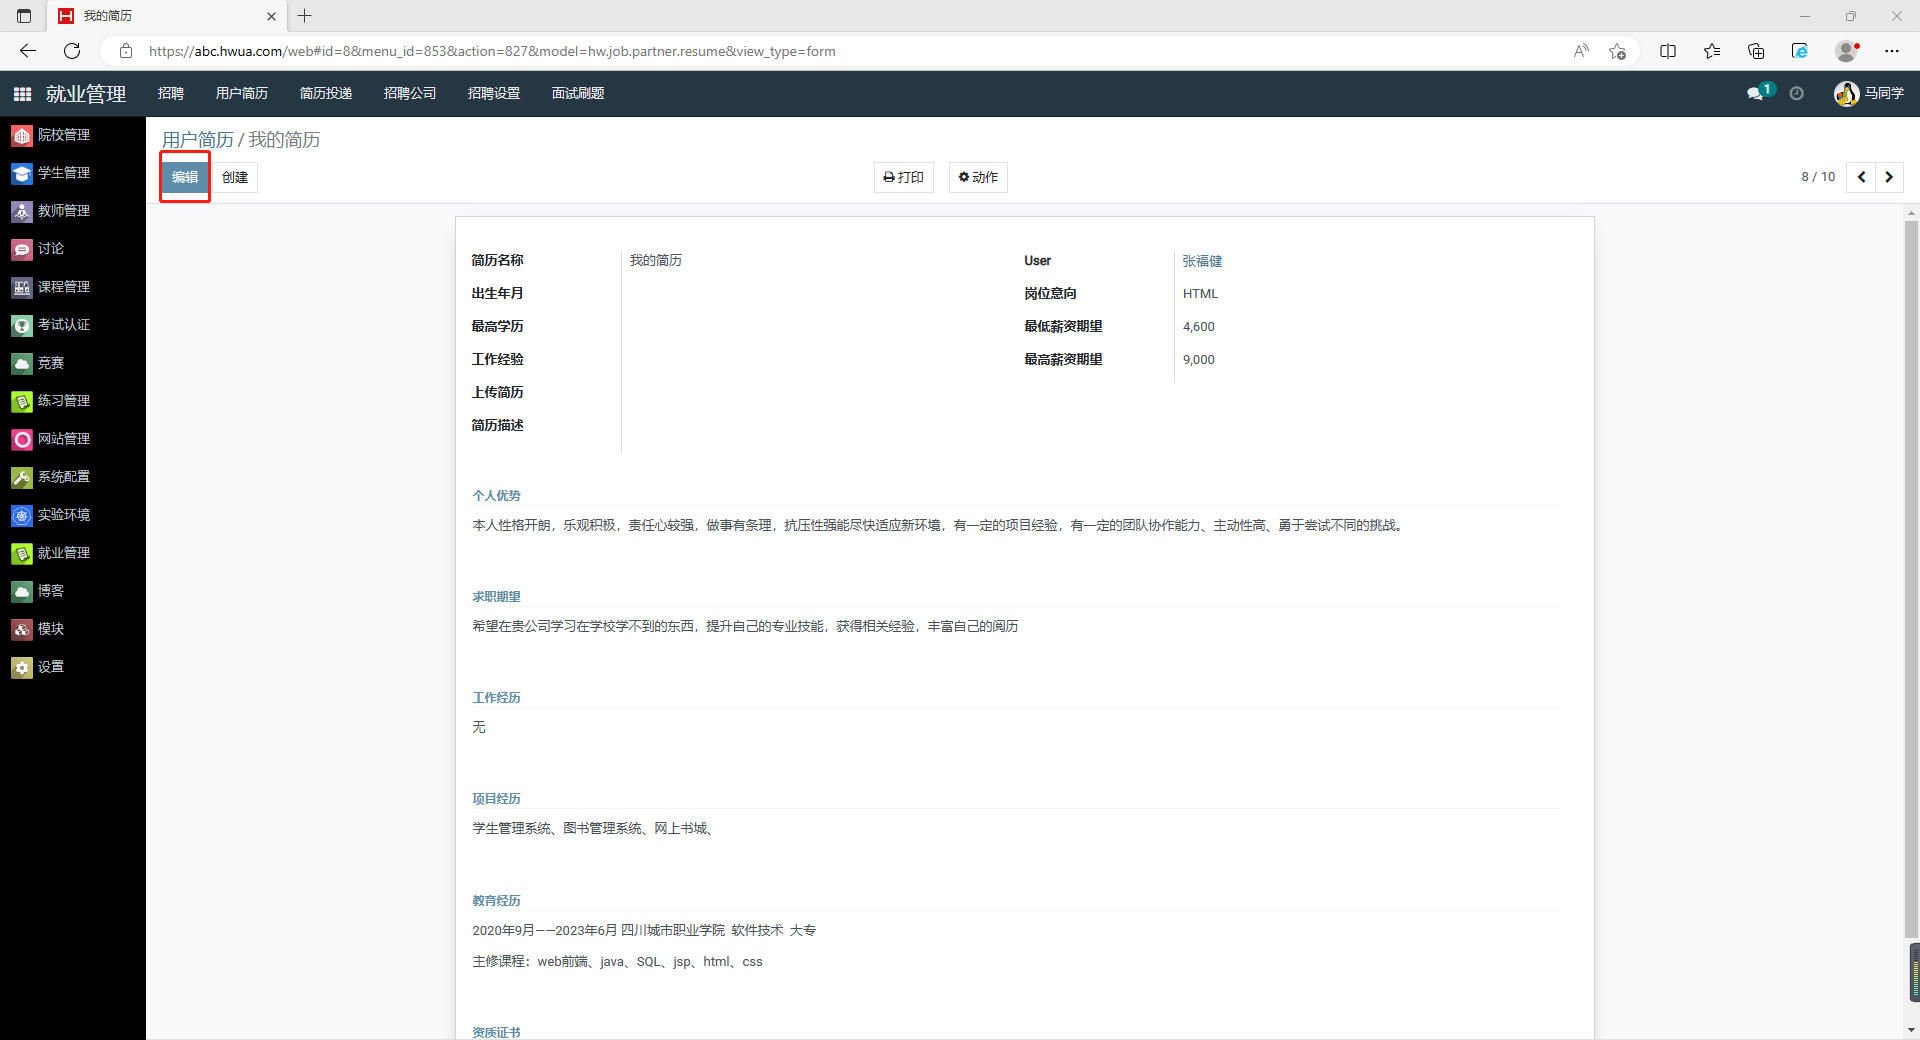Viewport: 1920px width, 1040px height.
Task: Open 教师管理 in the sidebar
Action: point(52,211)
